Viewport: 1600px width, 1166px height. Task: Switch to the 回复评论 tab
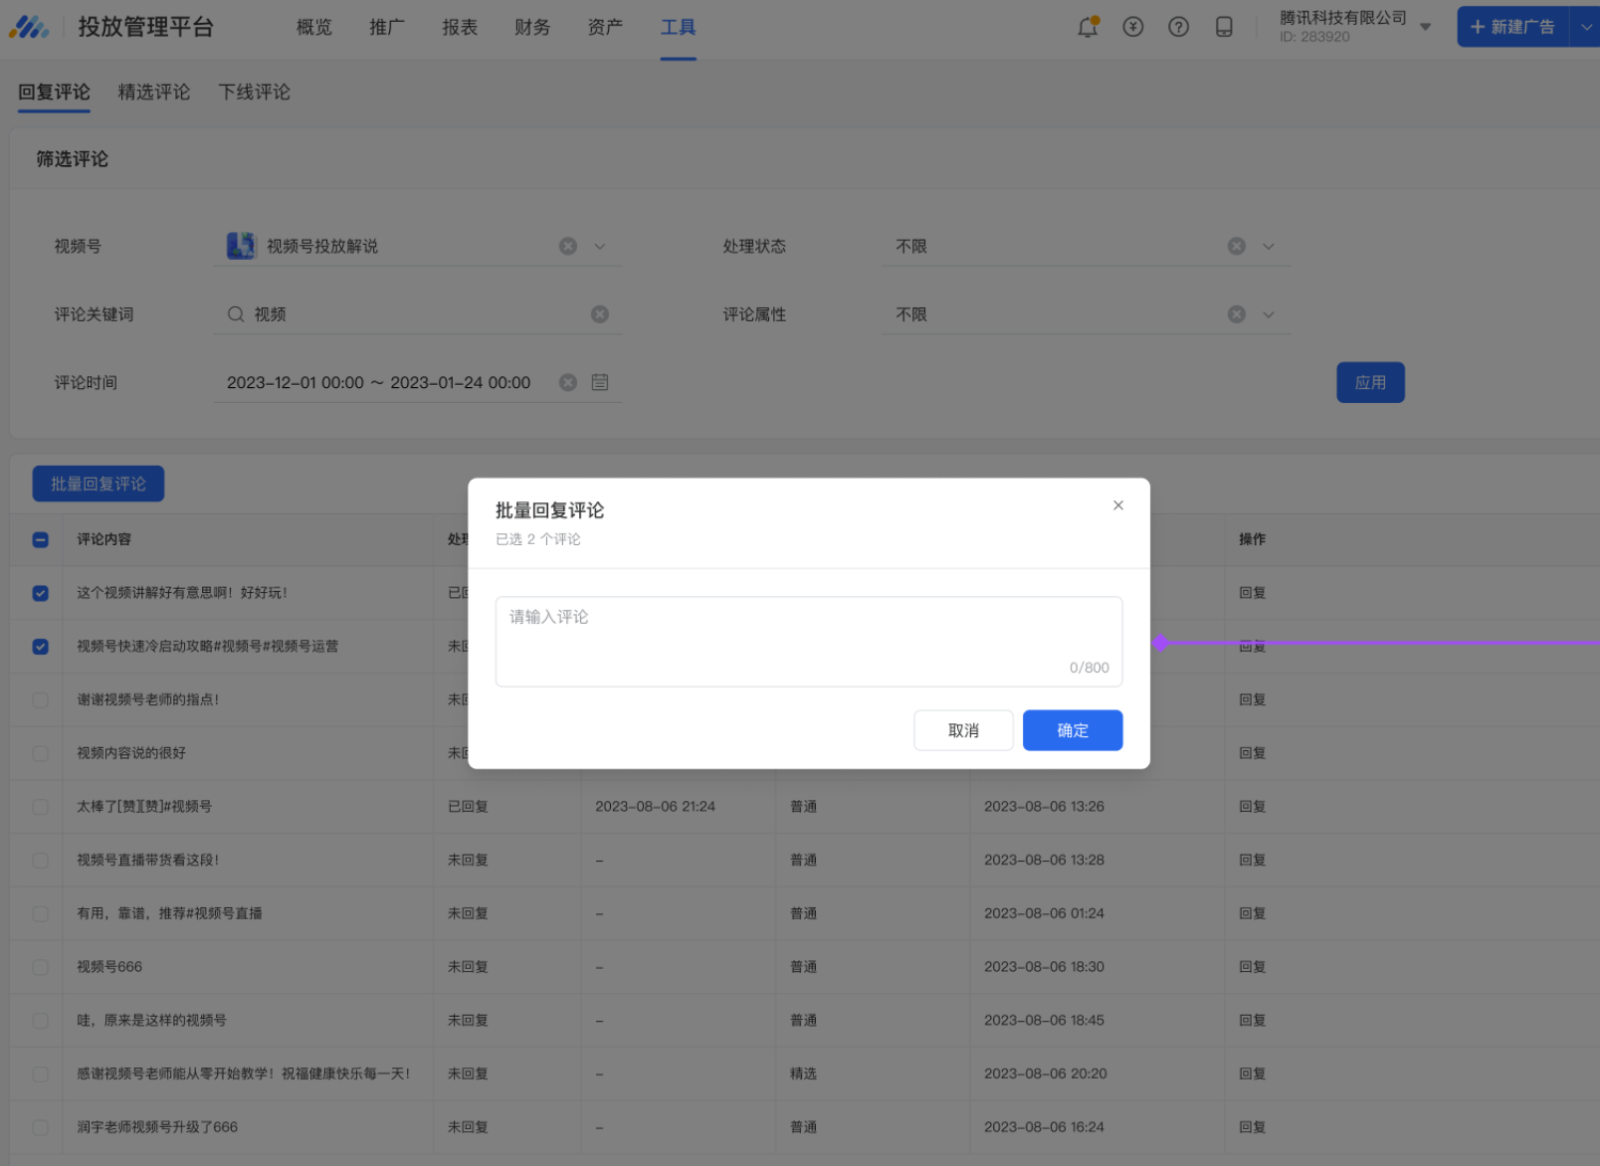[x=54, y=92]
